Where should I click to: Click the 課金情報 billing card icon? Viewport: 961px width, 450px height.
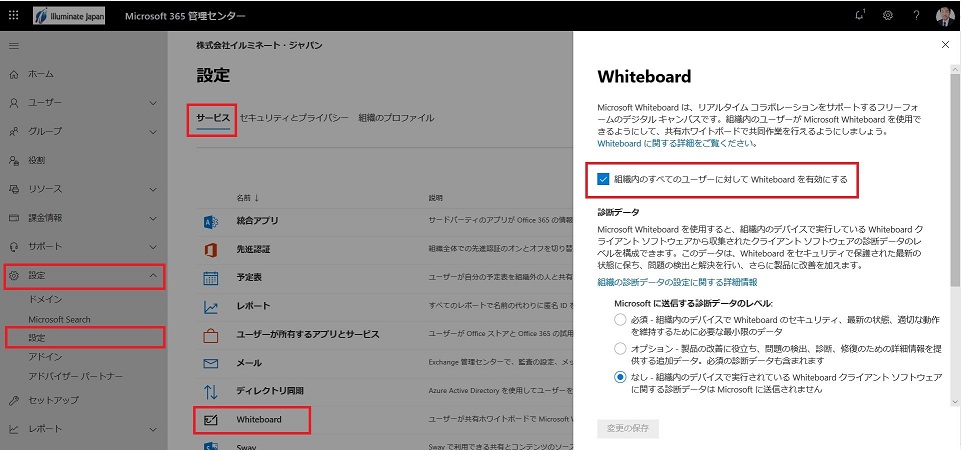(13, 218)
